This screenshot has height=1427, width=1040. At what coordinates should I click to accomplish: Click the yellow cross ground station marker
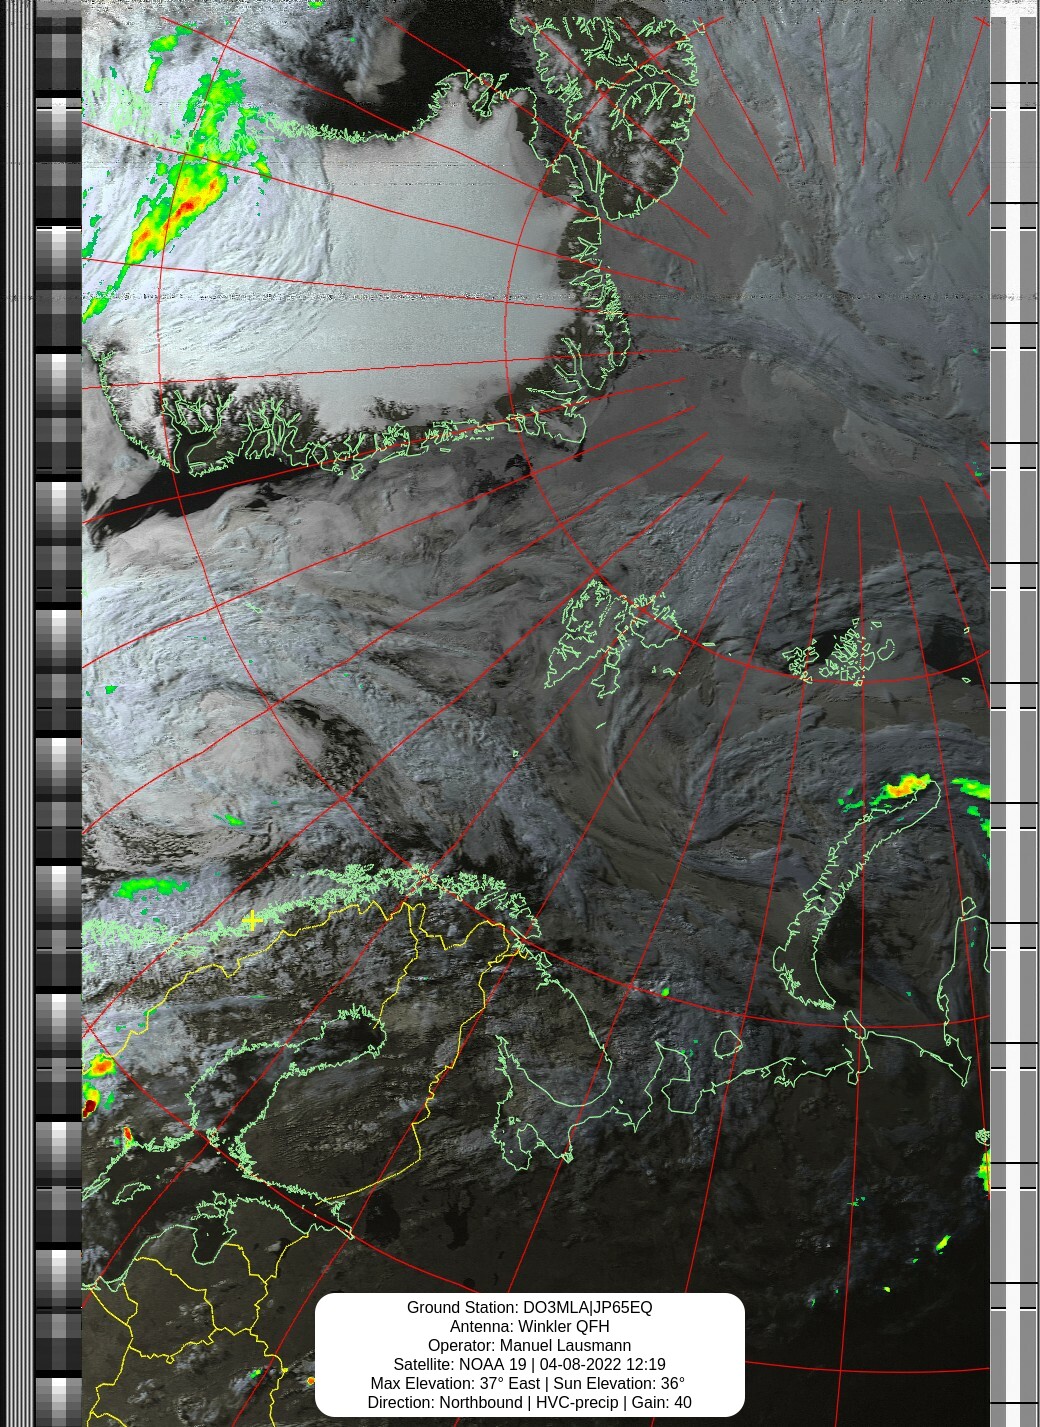coord(252,920)
